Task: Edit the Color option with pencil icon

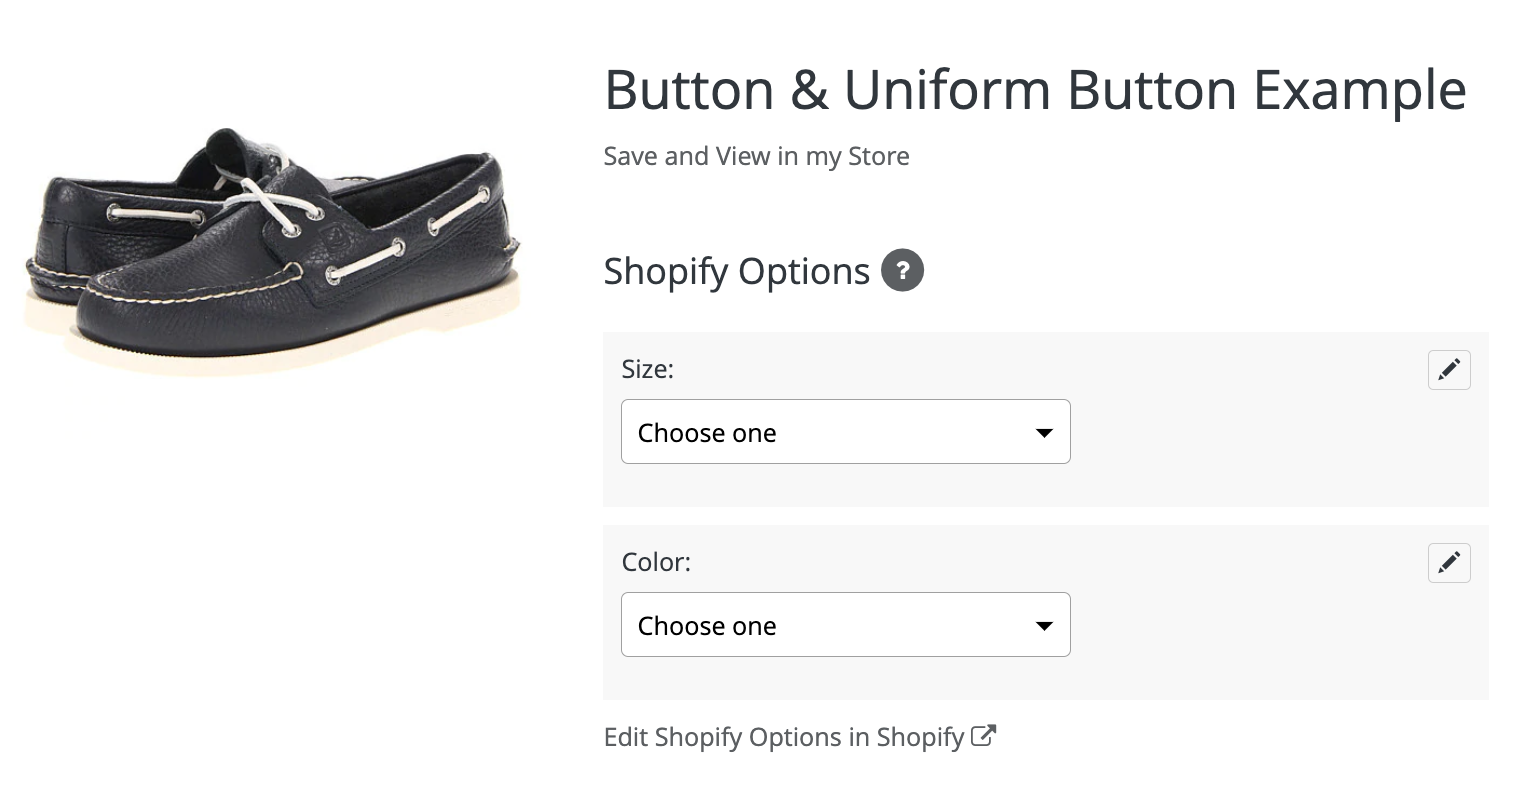Action: [1449, 563]
